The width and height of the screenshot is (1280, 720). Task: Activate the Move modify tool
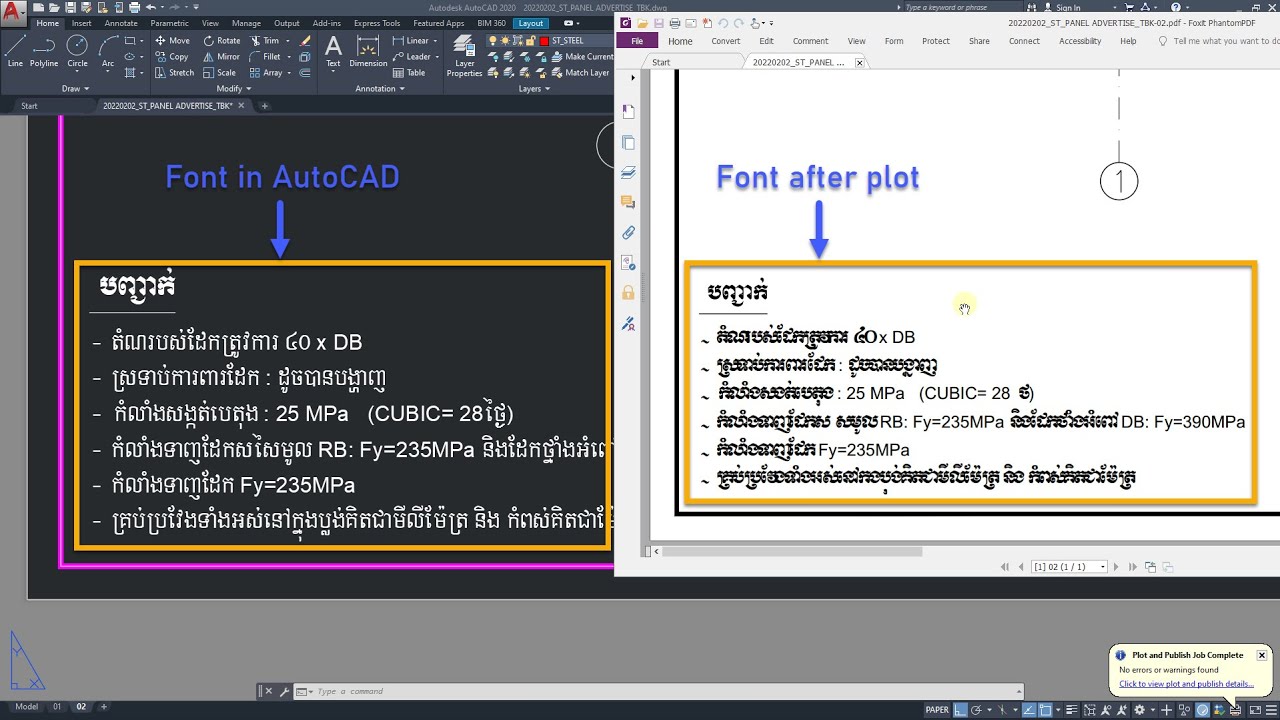[172, 41]
